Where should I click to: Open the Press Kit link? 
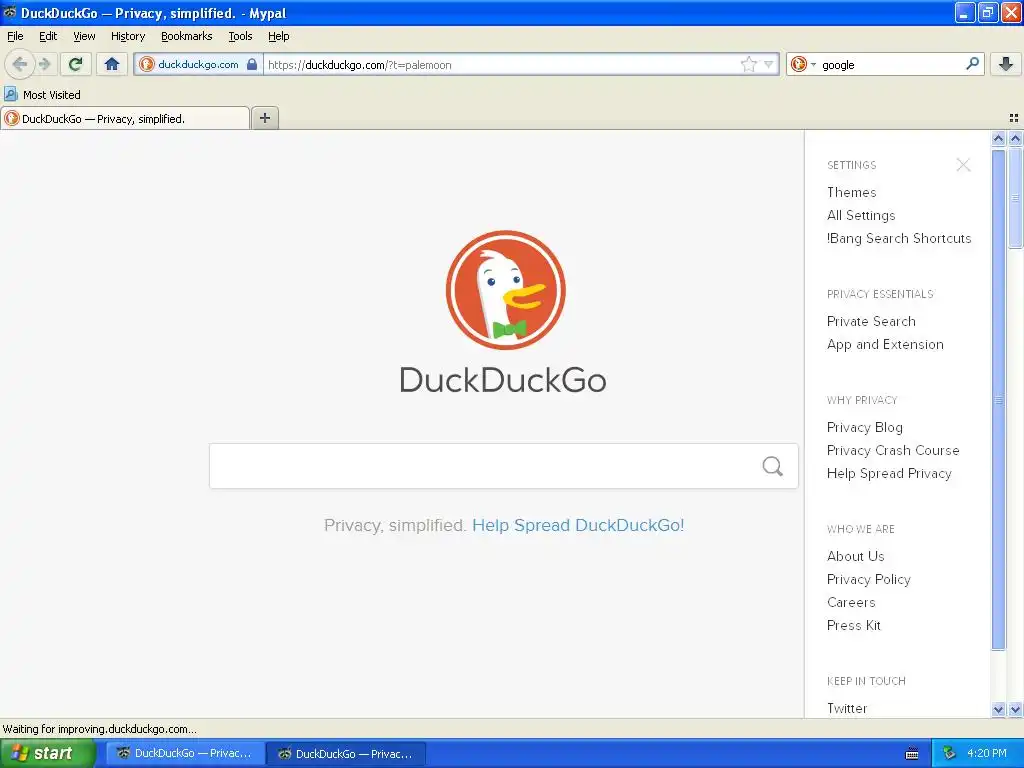tap(854, 625)
